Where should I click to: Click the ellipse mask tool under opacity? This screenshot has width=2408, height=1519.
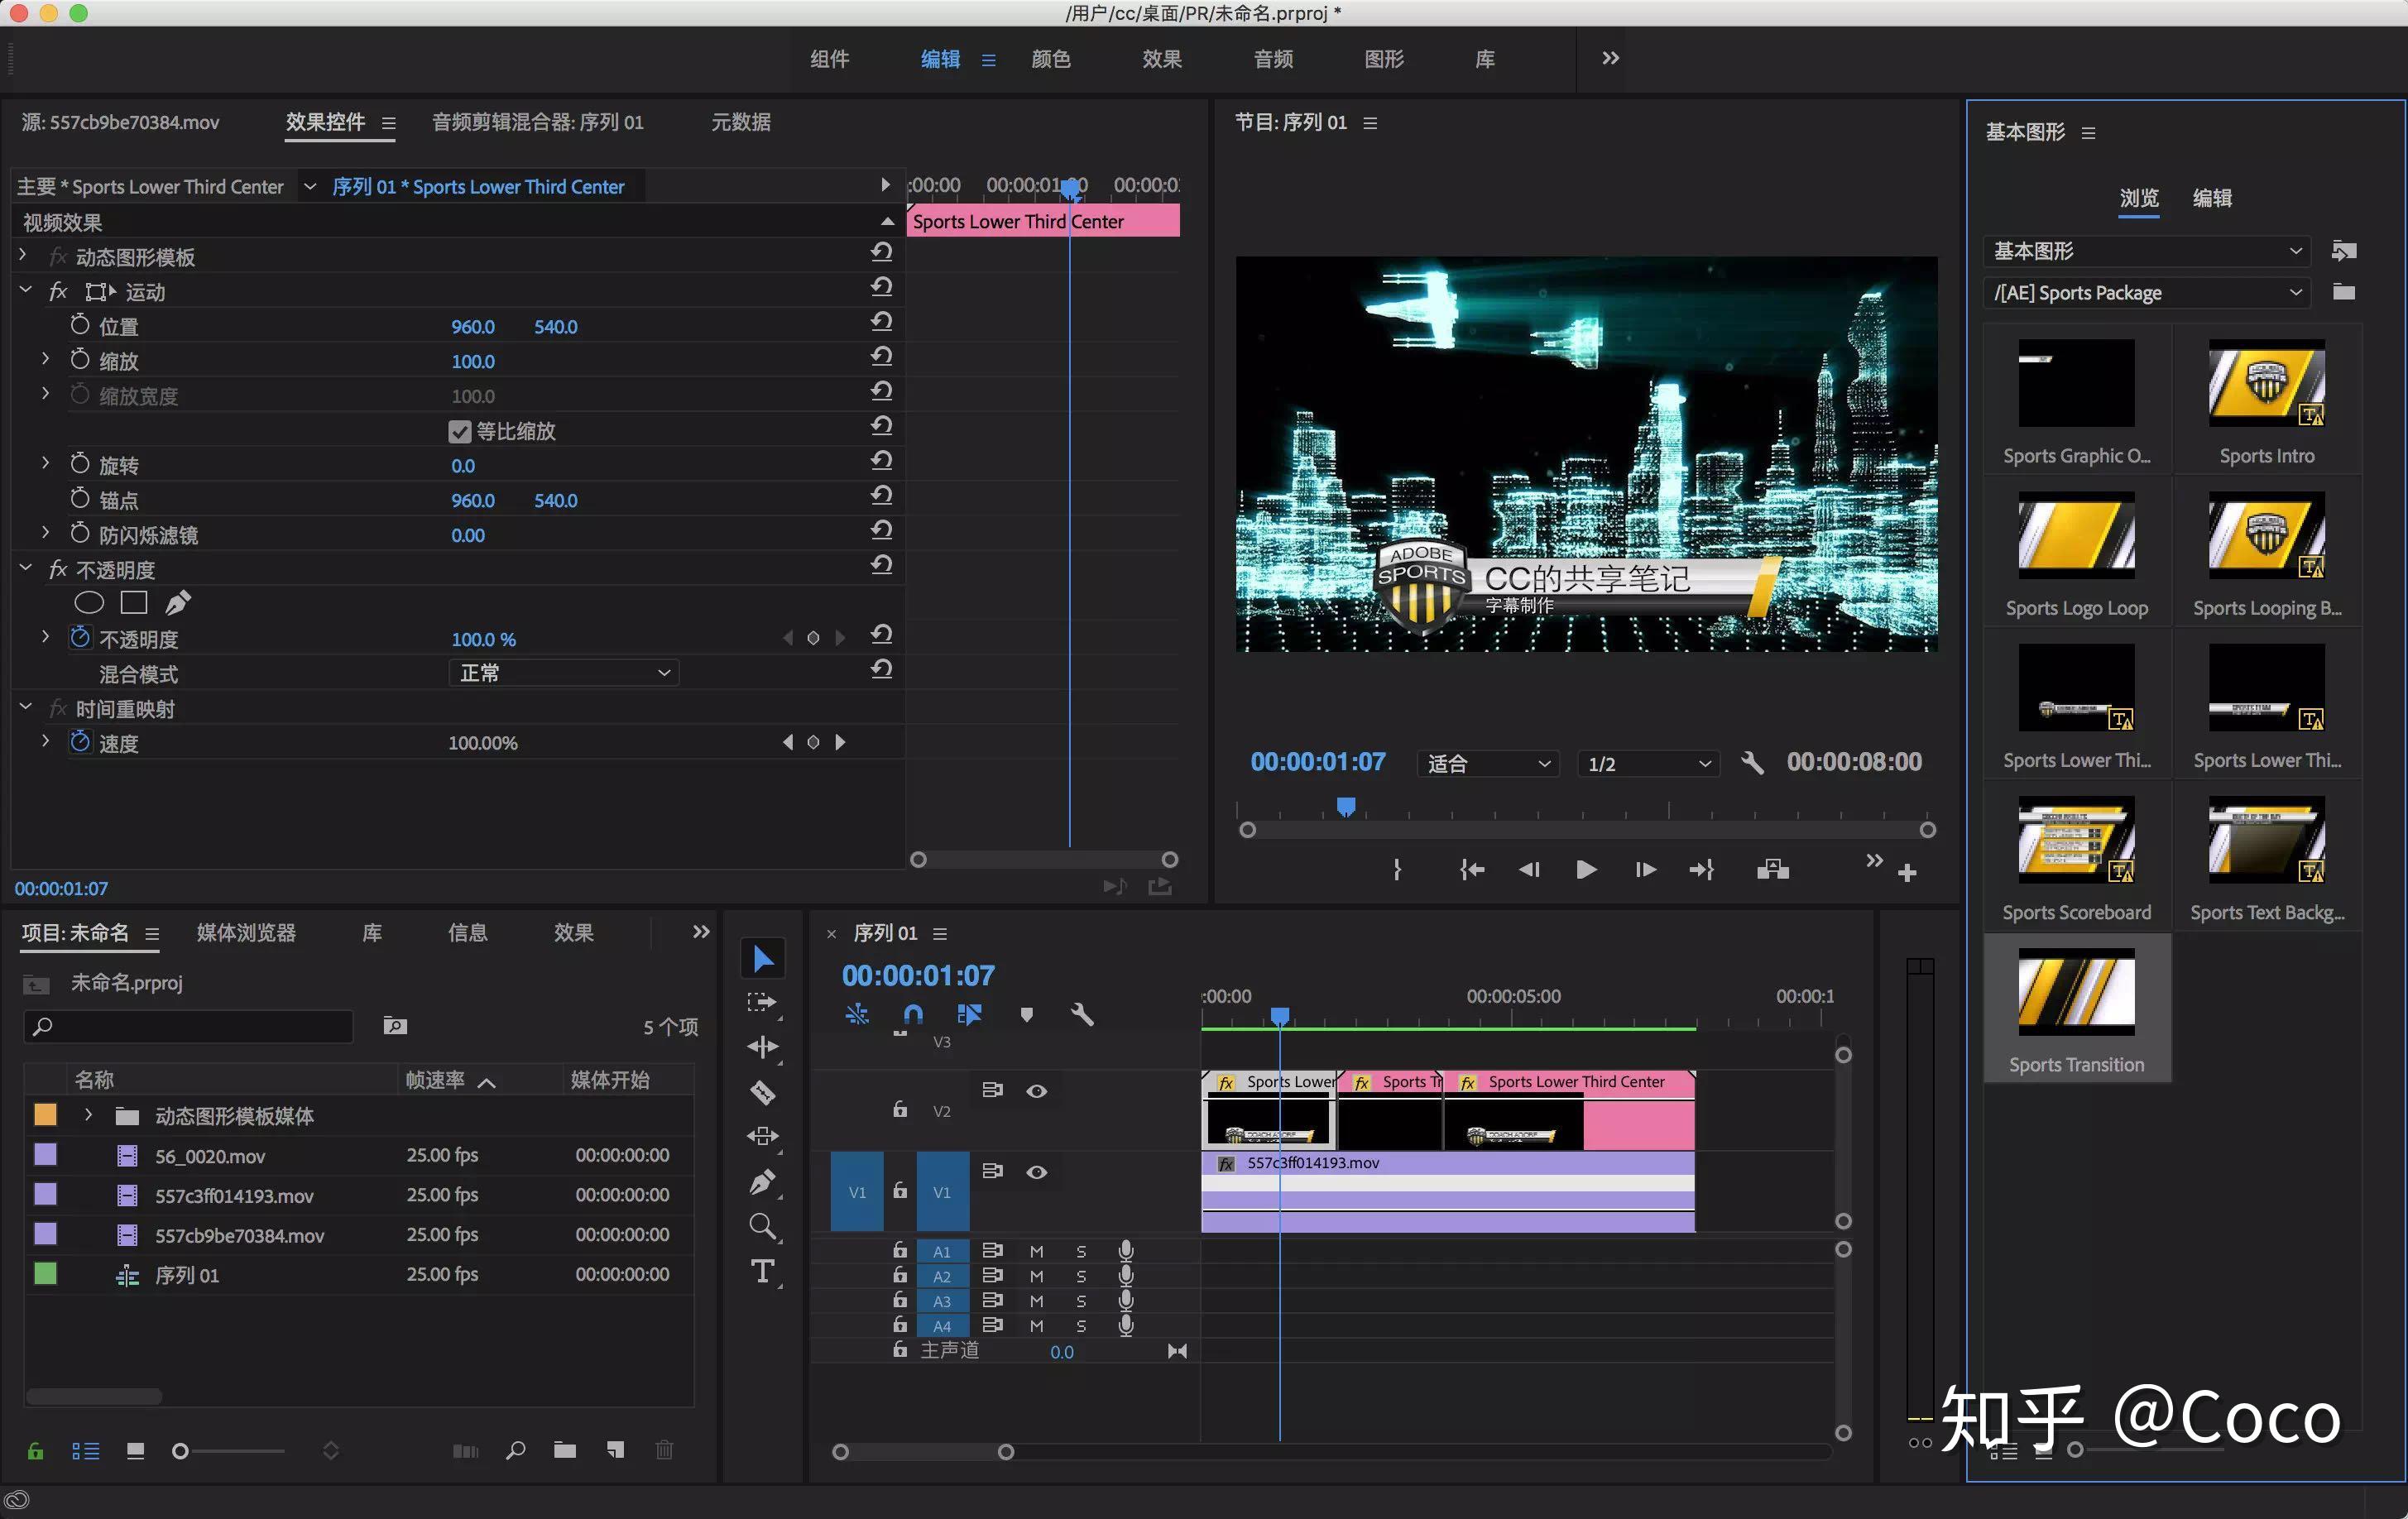[89, 603]
